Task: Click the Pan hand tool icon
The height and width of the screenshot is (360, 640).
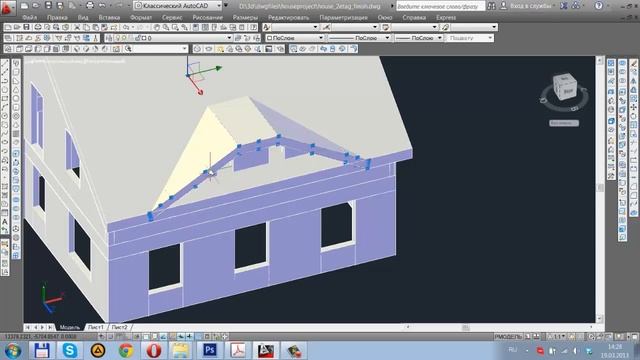Action: (x=157, y=27)
